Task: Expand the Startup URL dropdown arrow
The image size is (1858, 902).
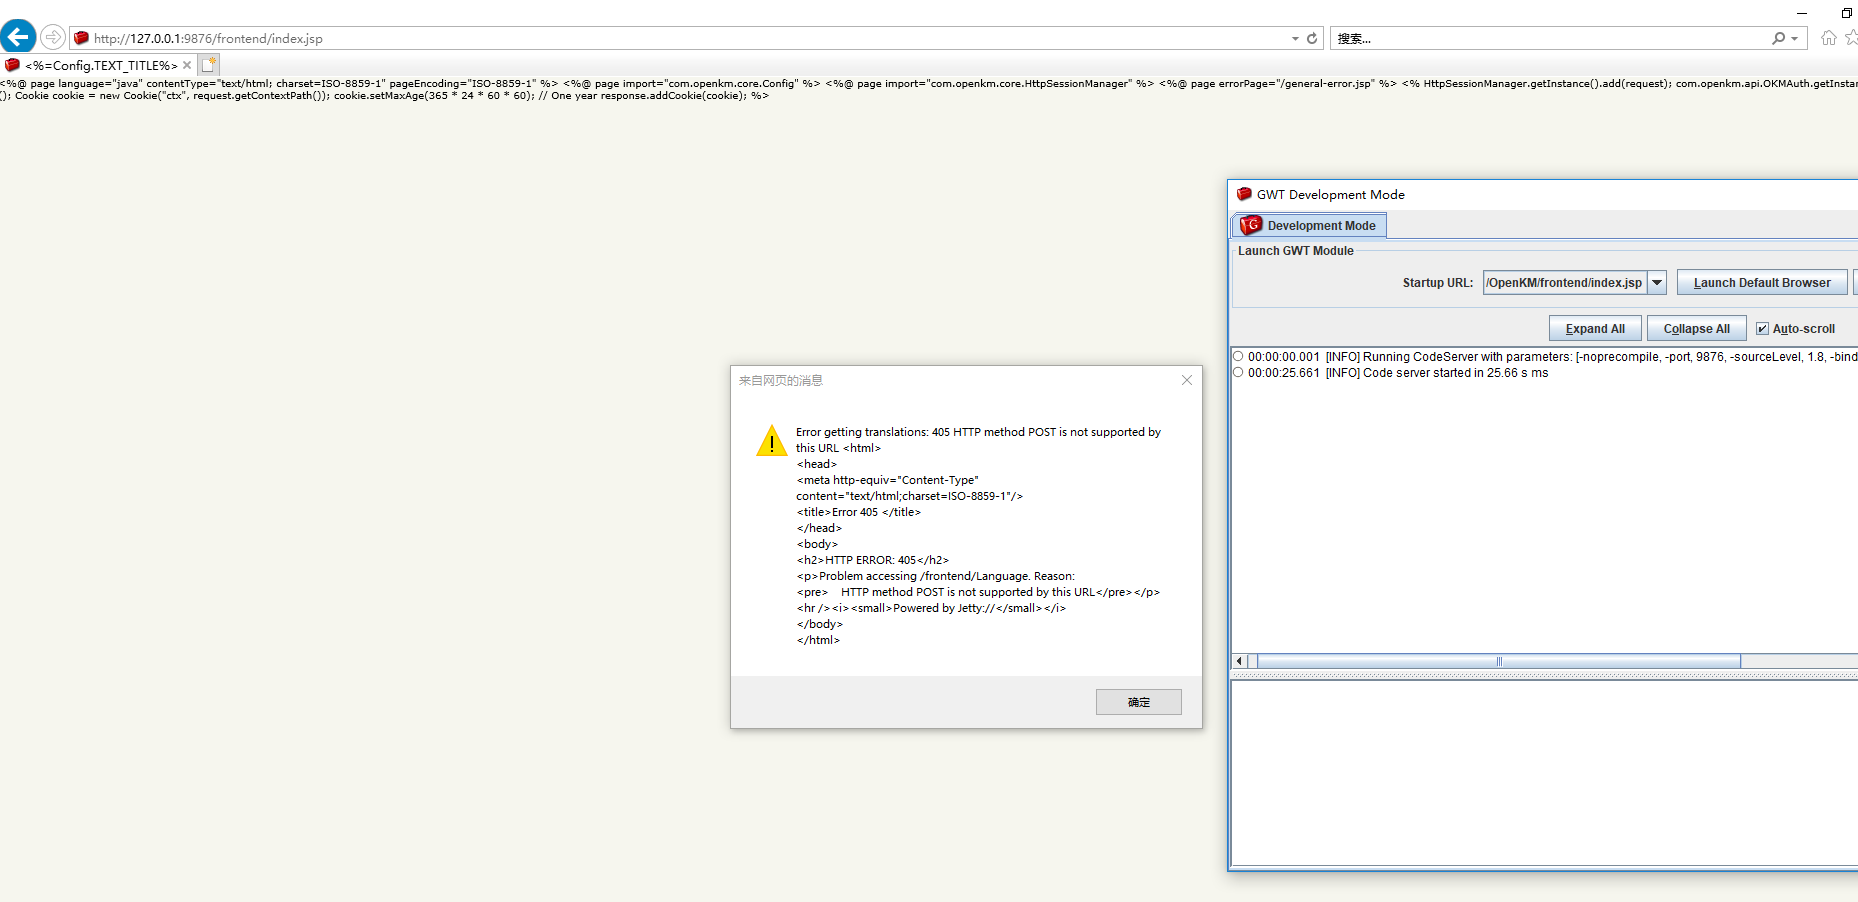Action: pyautogui.click(x=1657, y=283)
